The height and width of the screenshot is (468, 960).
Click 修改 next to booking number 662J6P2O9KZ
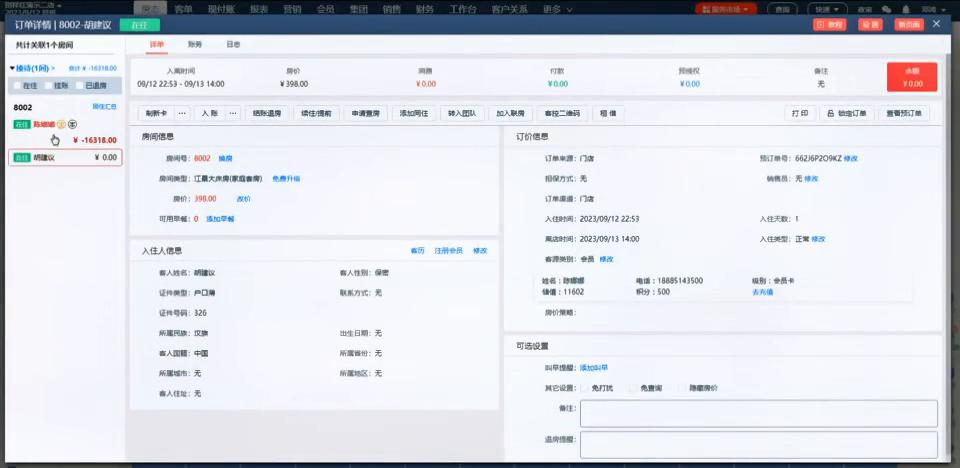[850, 159]
